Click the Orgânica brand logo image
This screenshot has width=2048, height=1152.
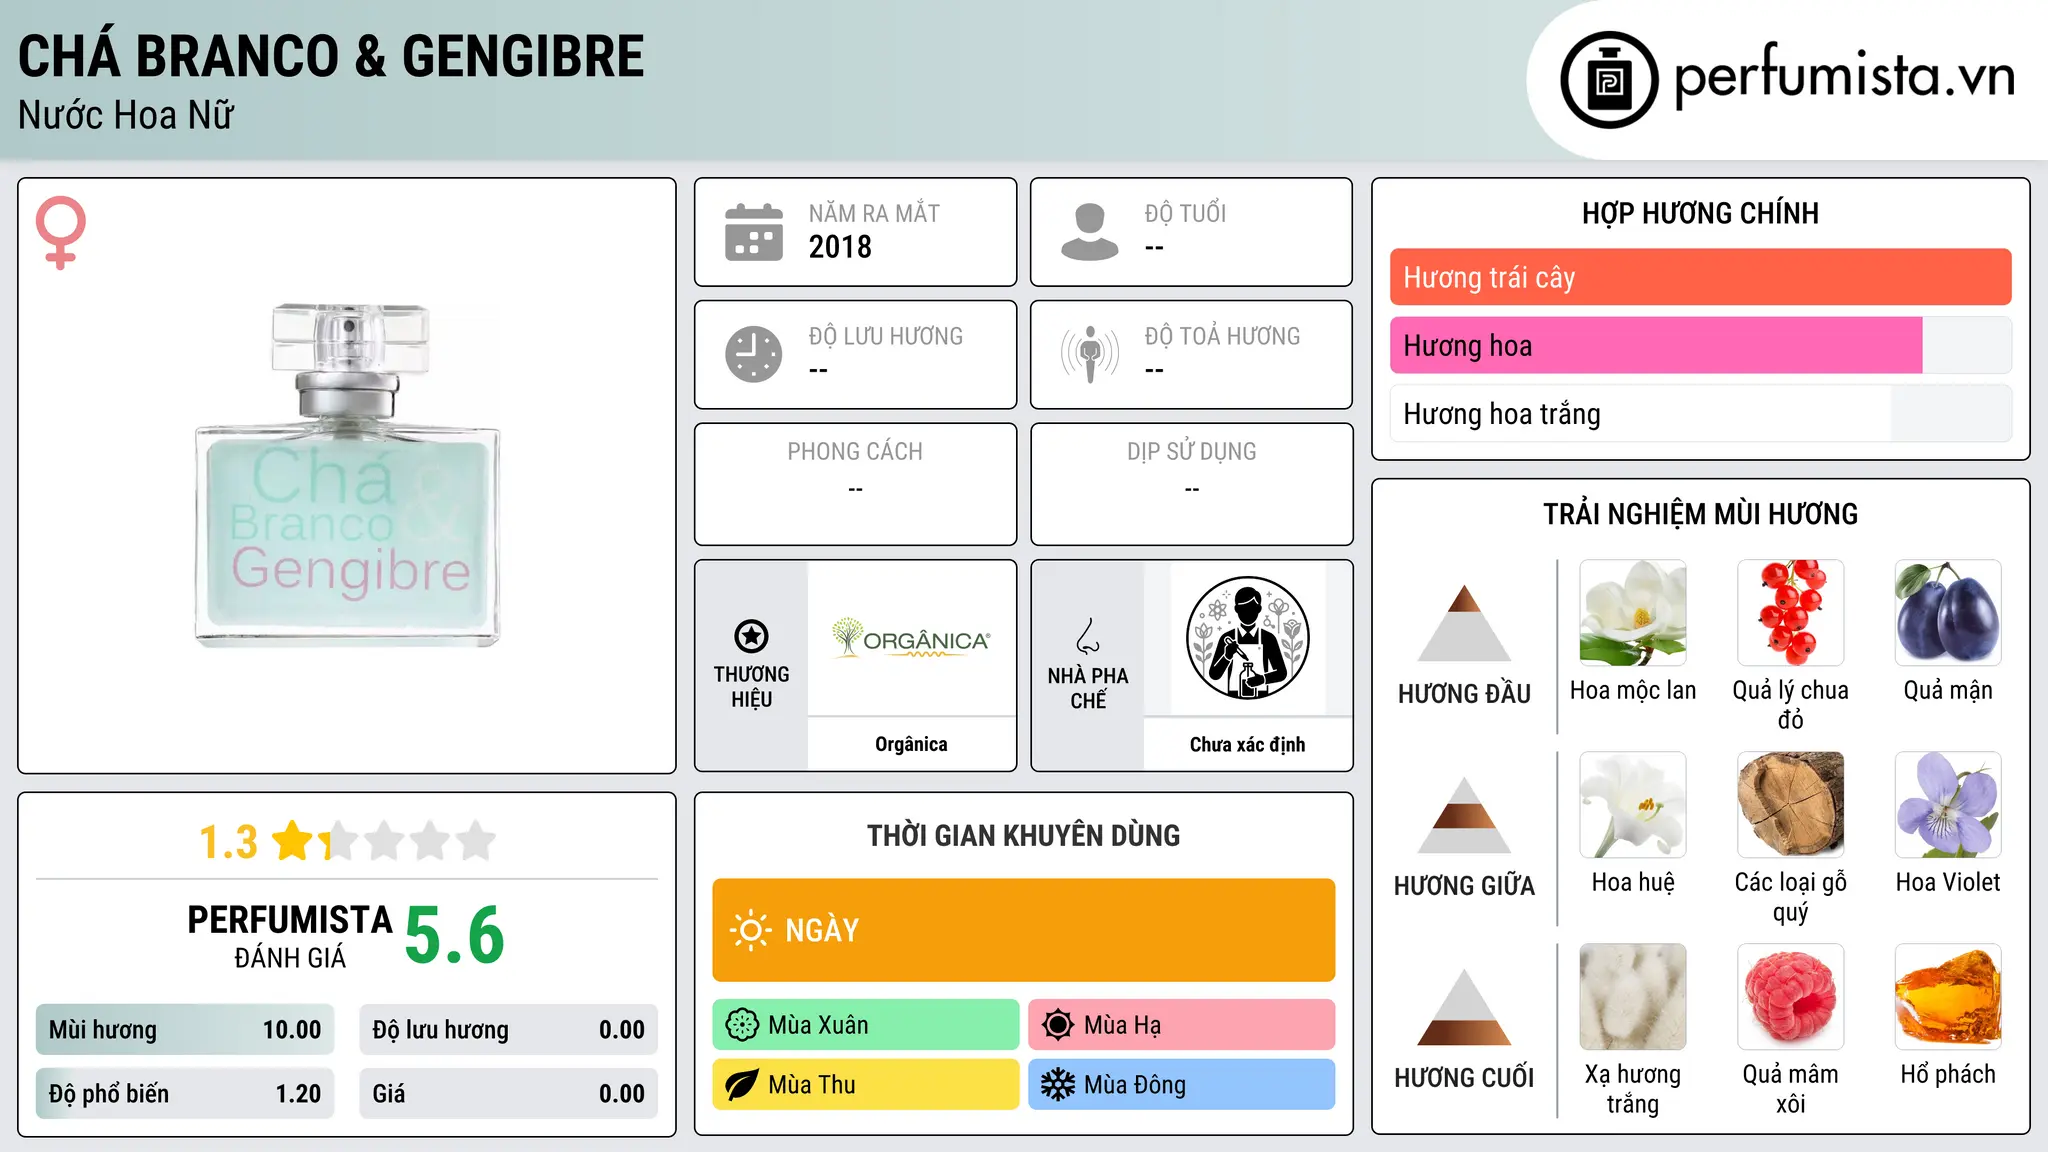pos(911,638)
